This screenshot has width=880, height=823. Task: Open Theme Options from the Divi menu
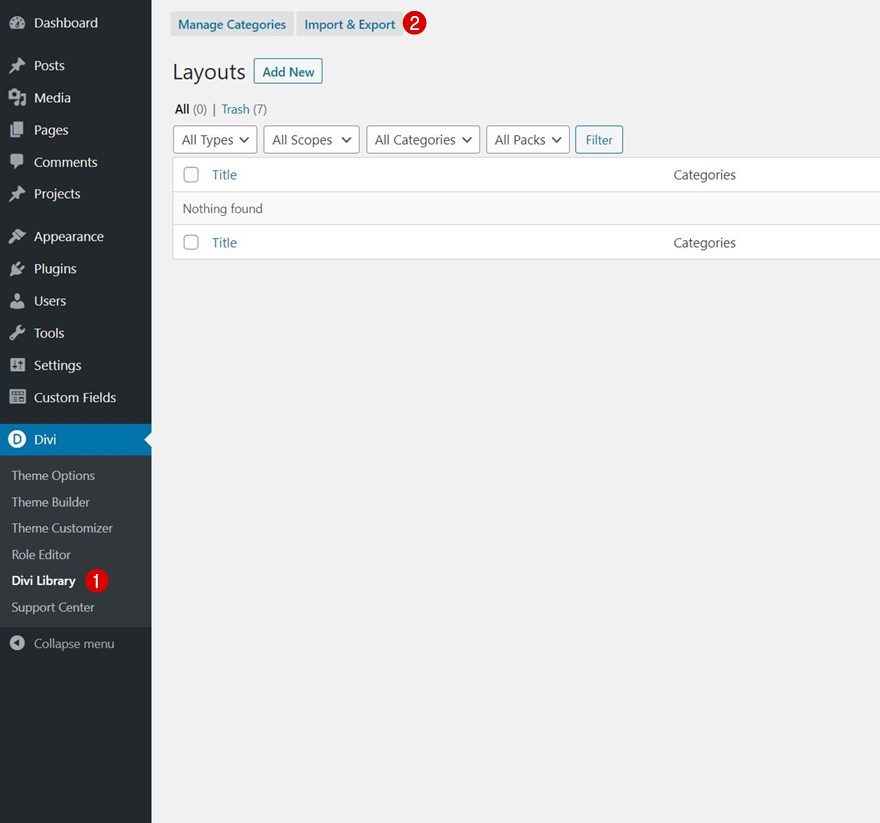53,475
